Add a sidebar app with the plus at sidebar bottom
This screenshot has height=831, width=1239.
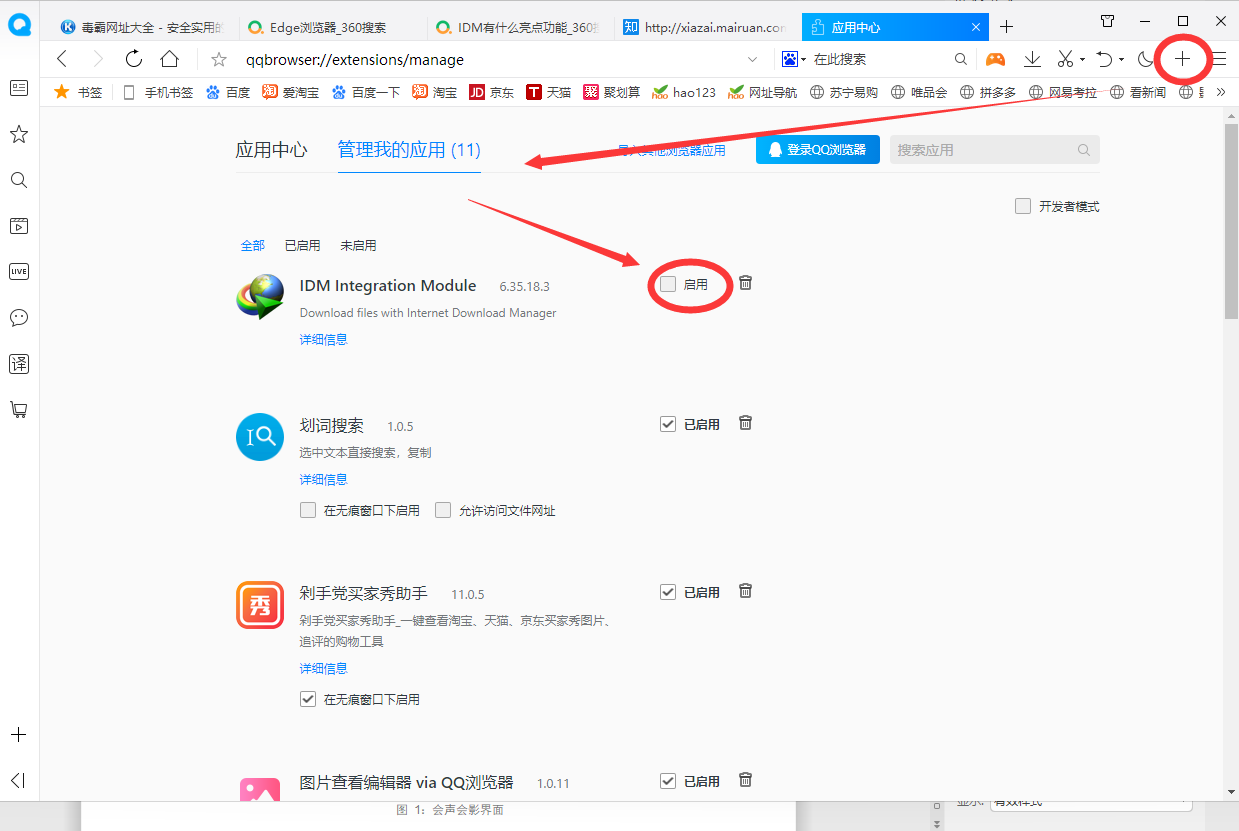[19, 735]
